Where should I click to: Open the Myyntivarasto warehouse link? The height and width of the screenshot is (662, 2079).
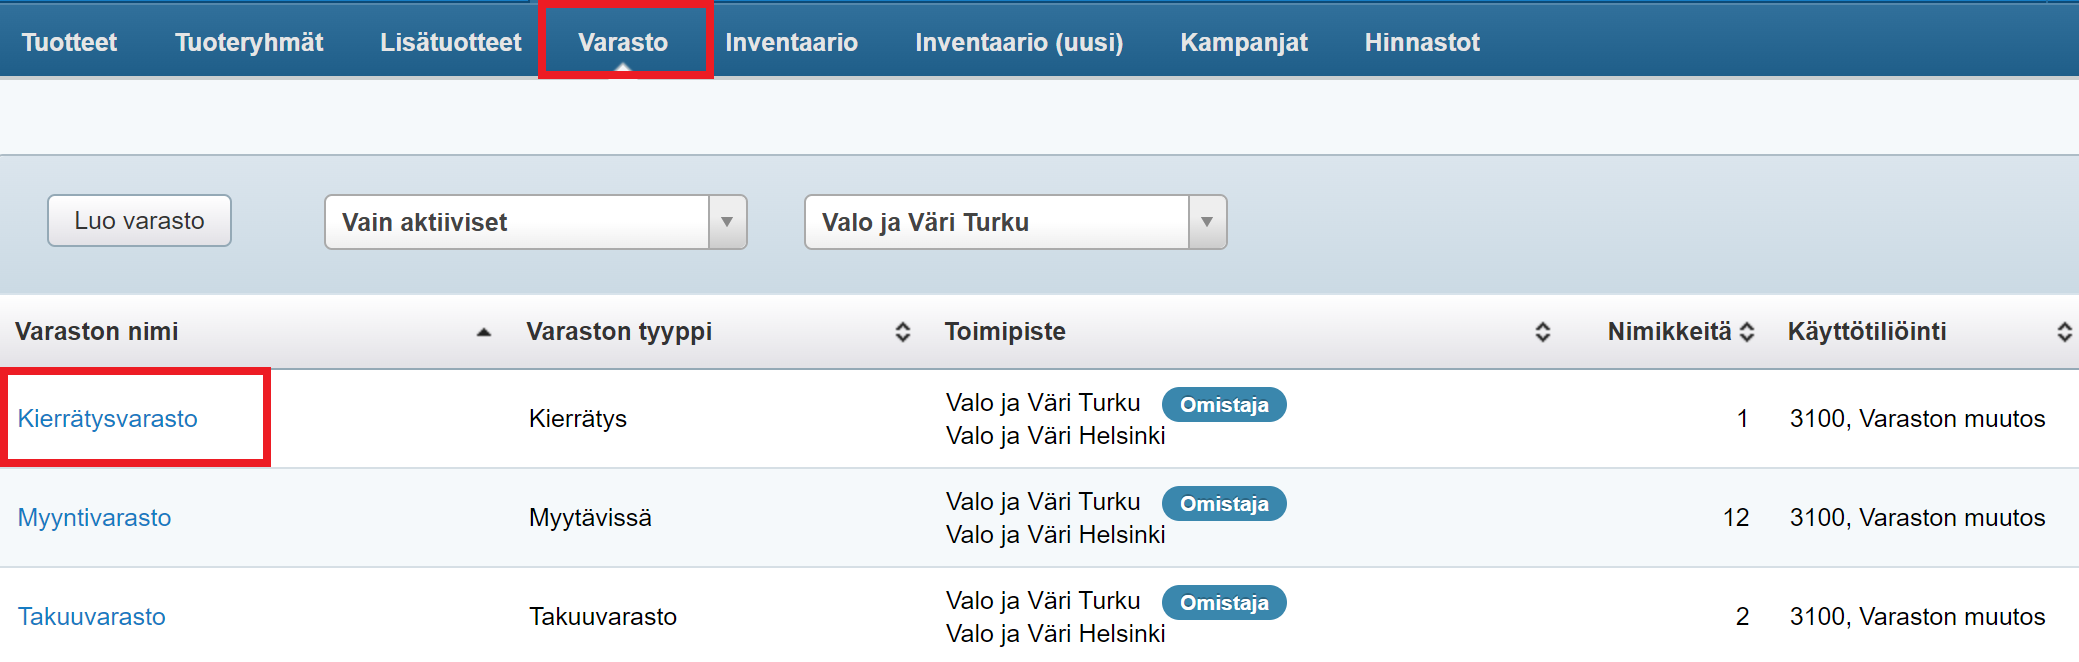[95, 517]
